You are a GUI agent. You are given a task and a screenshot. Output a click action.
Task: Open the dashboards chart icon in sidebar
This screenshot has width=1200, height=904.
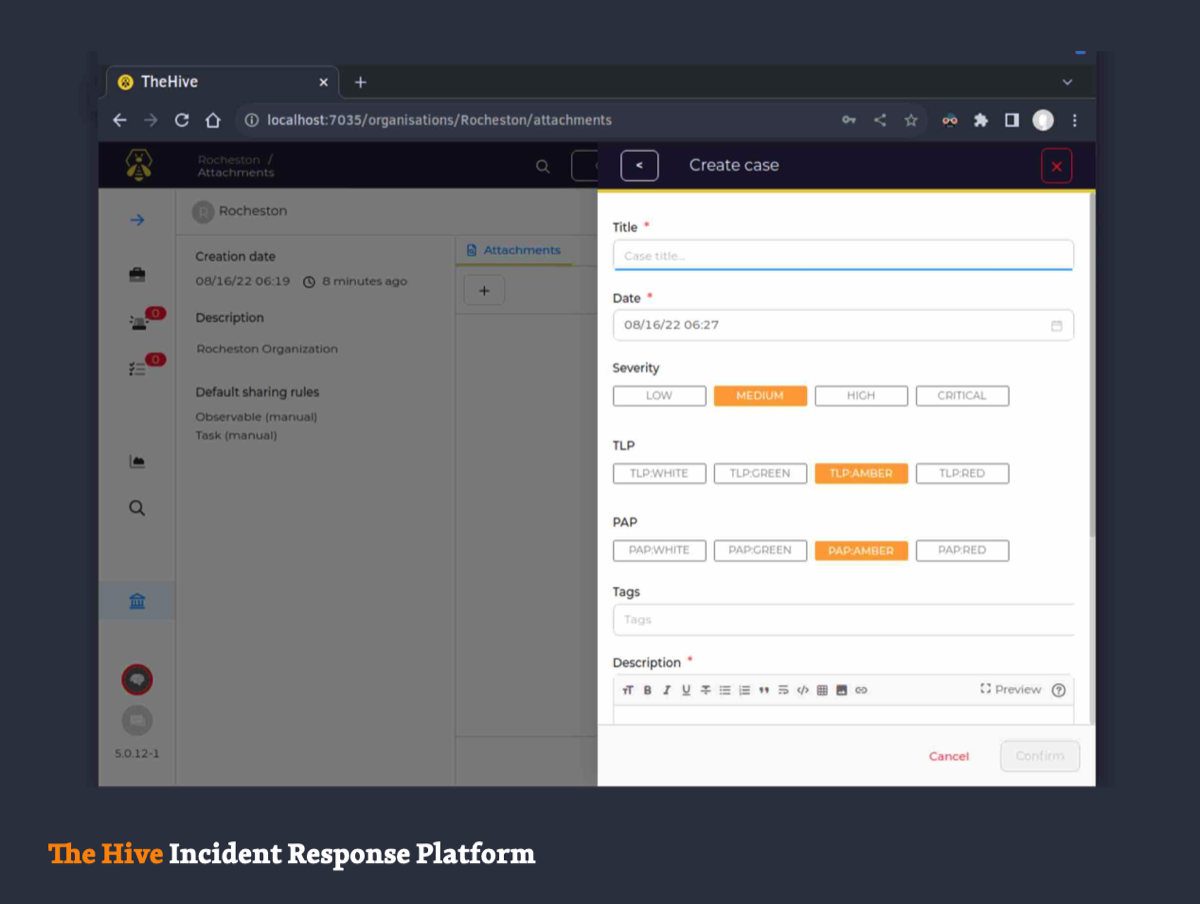coord(137,461)
